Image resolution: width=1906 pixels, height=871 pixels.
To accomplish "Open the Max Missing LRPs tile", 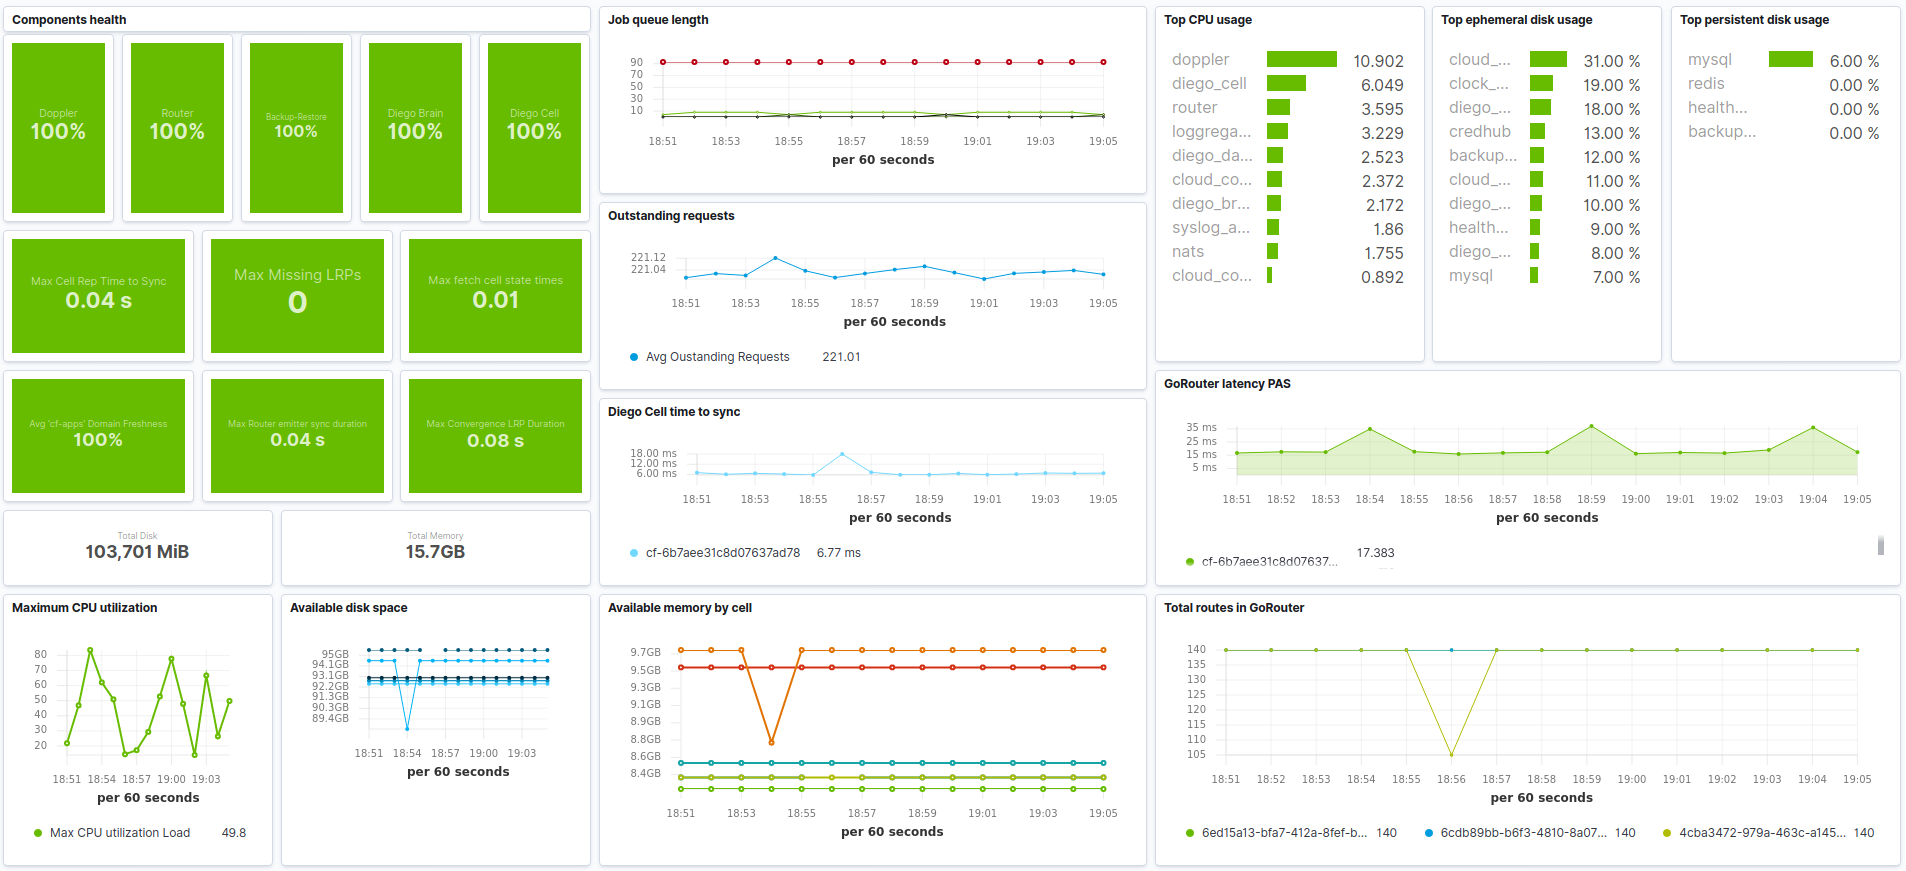I will pos(297,295).
